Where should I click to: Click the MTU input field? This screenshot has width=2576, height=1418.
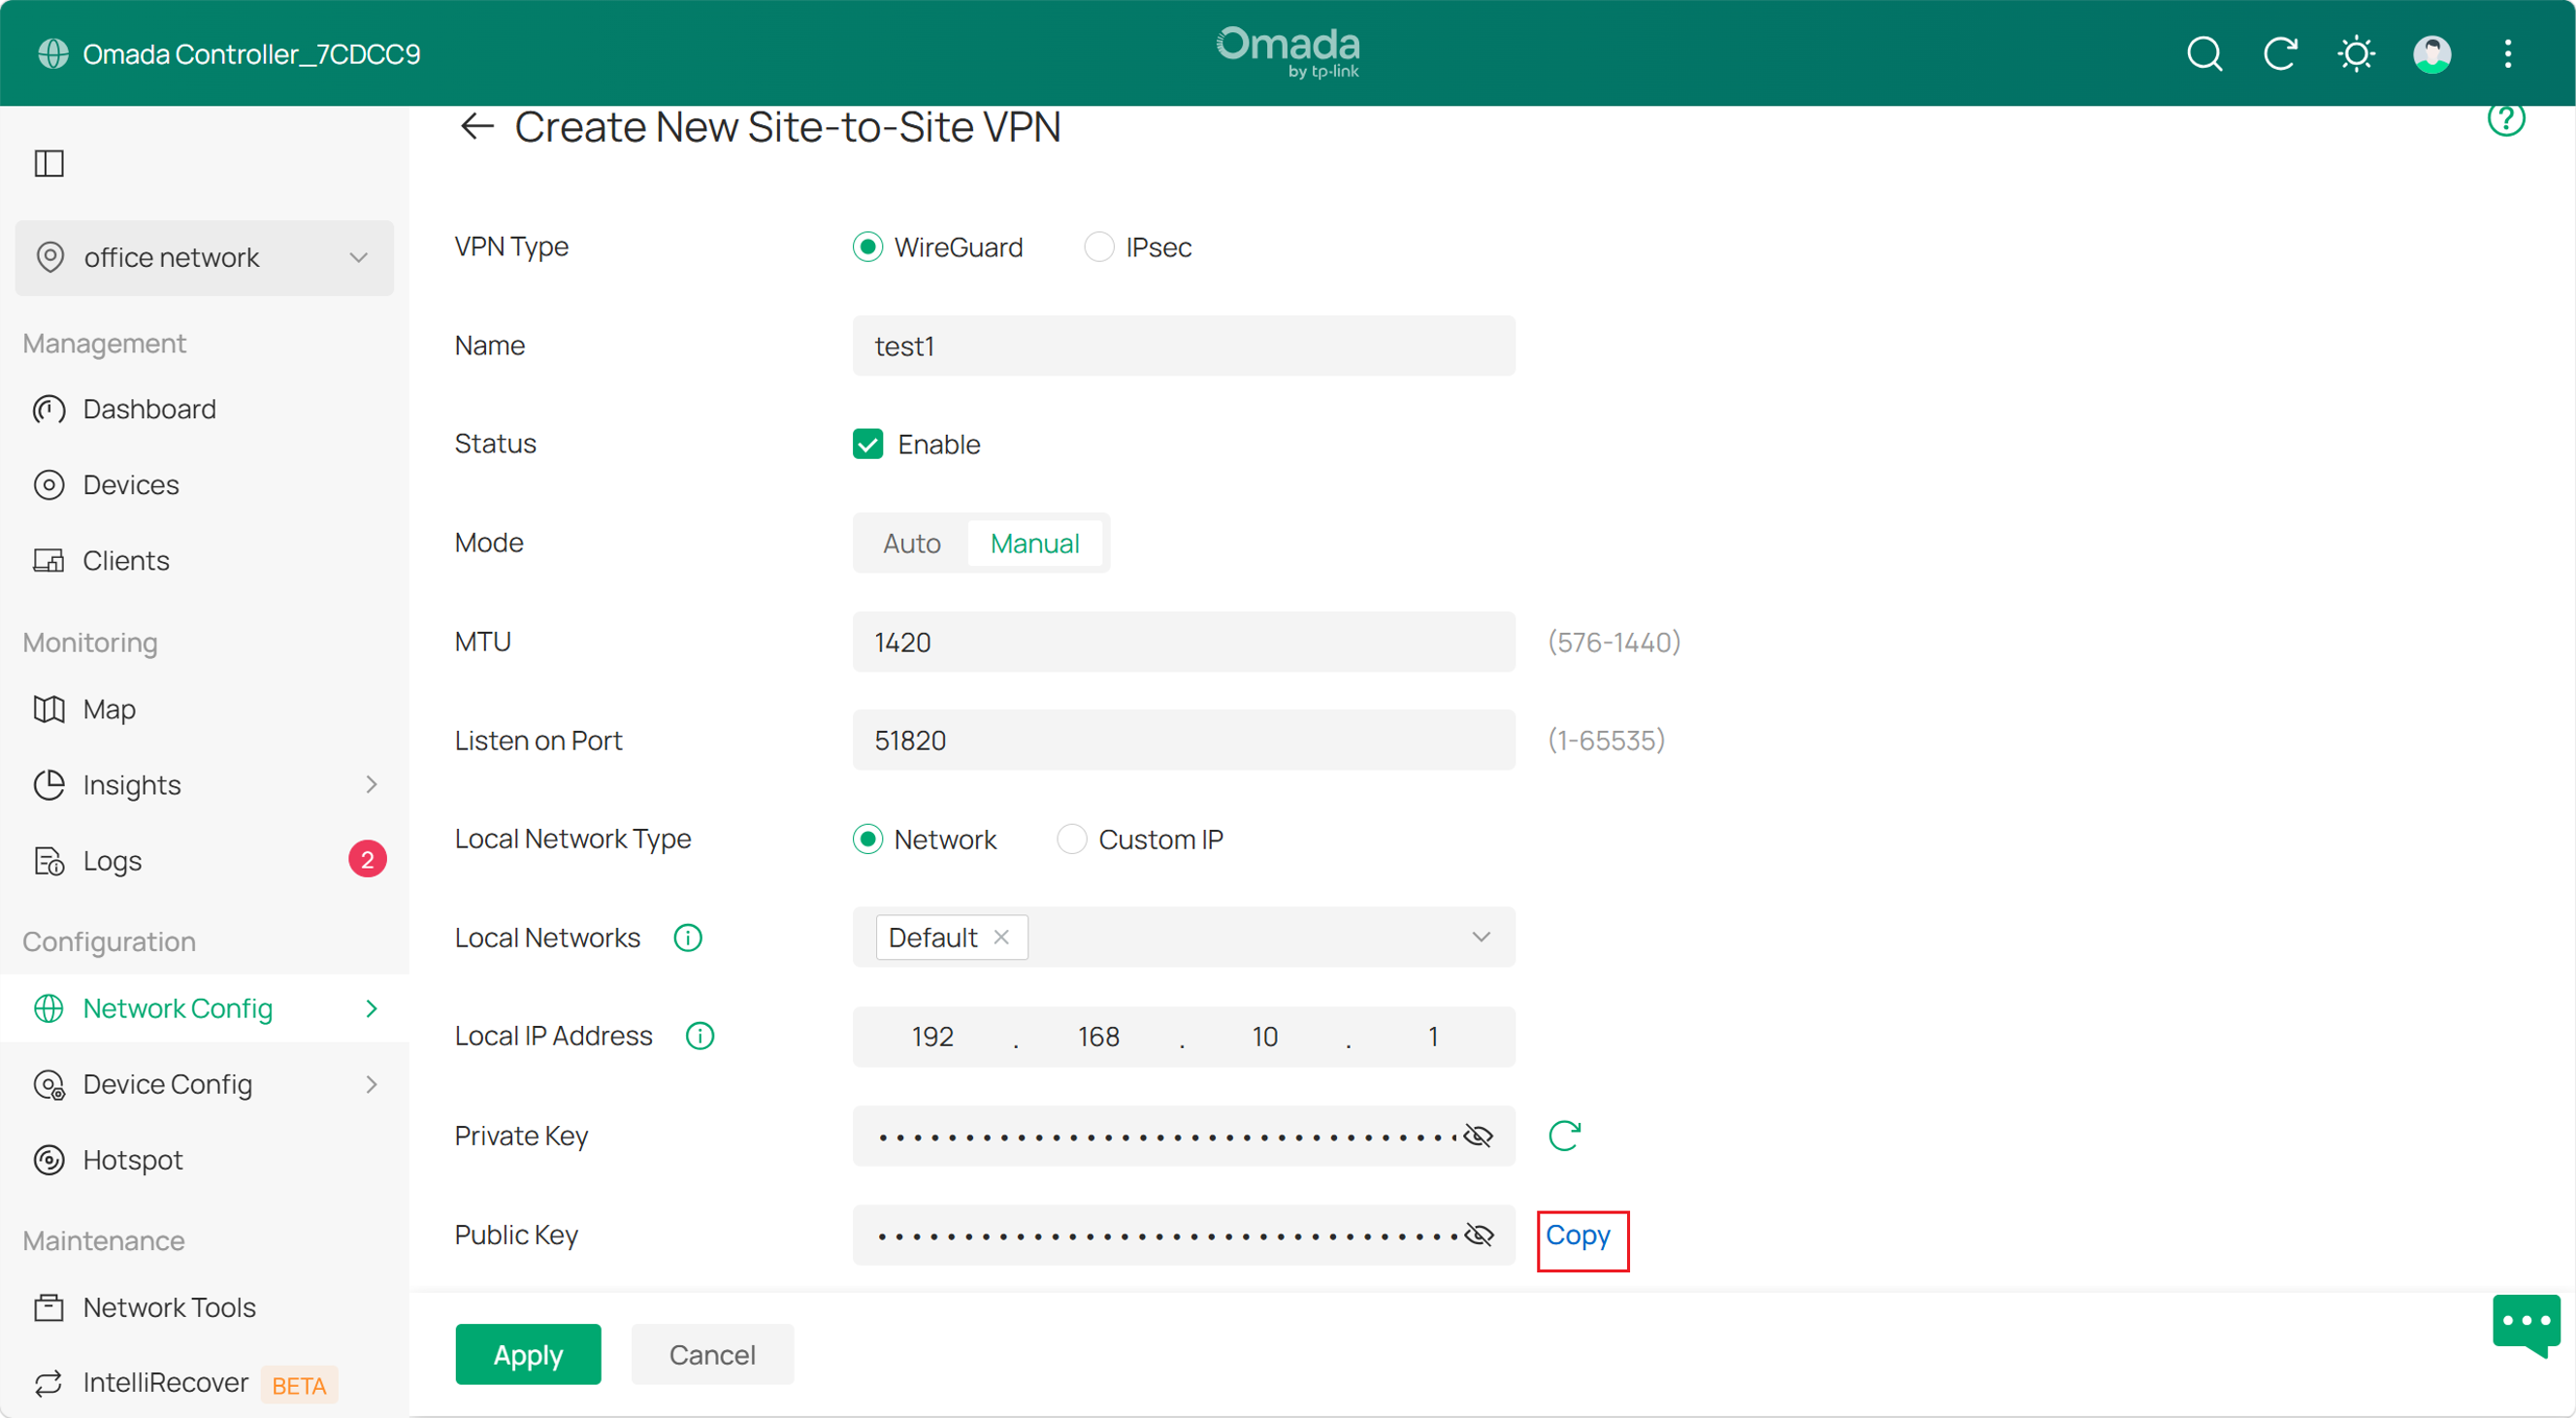pos(1184,642)
